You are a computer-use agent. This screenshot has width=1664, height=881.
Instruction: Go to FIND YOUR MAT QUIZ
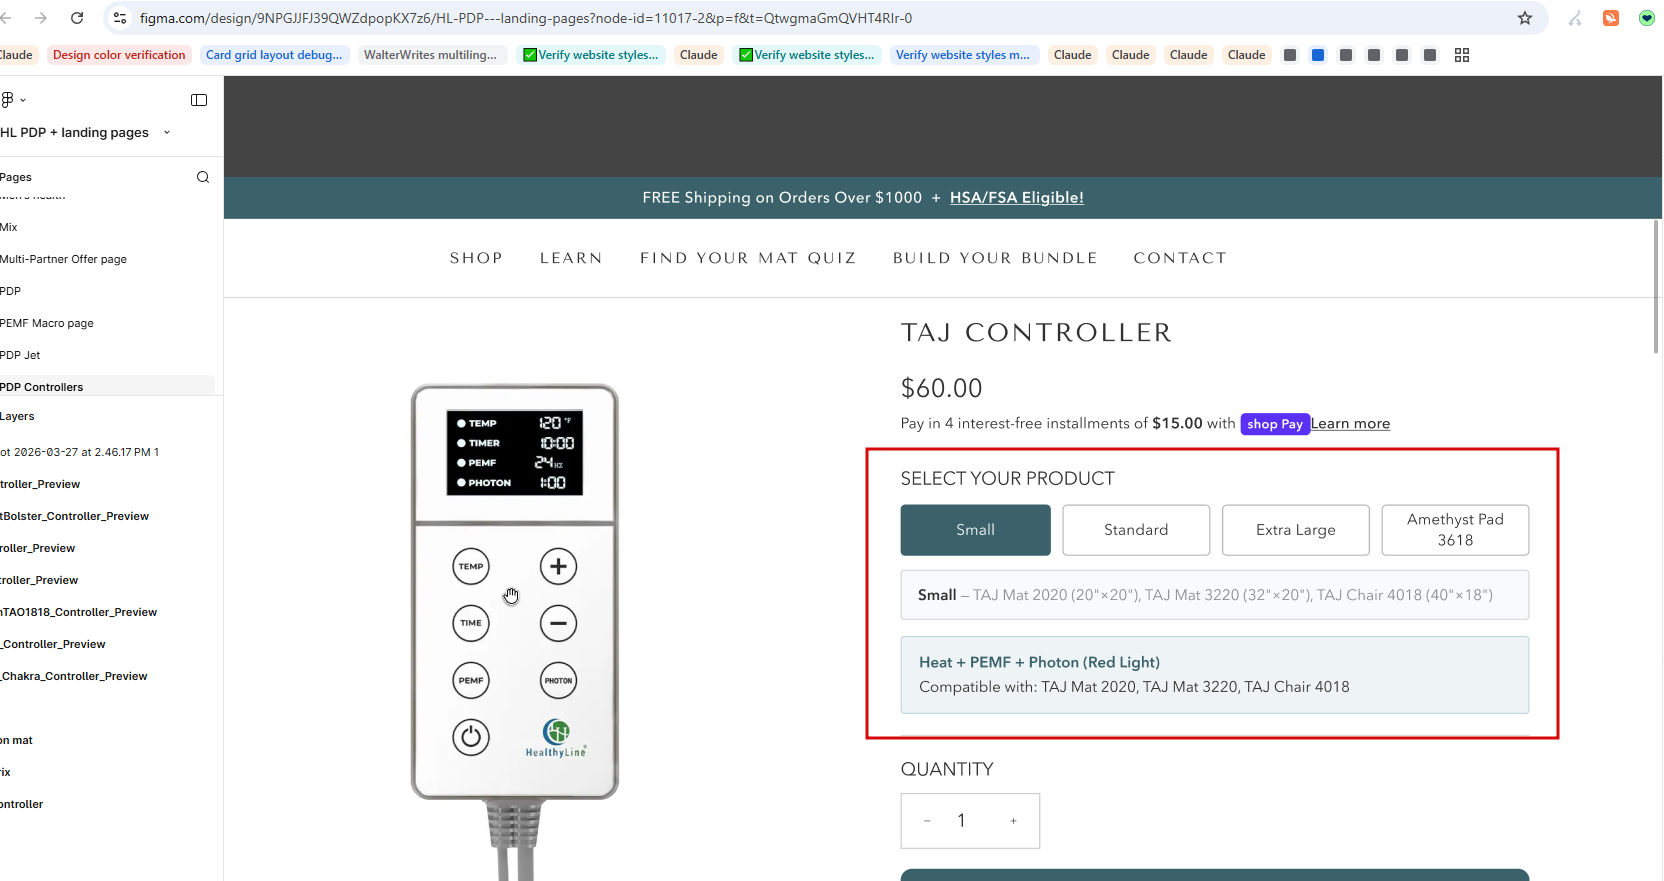click(x=748, y=258)
